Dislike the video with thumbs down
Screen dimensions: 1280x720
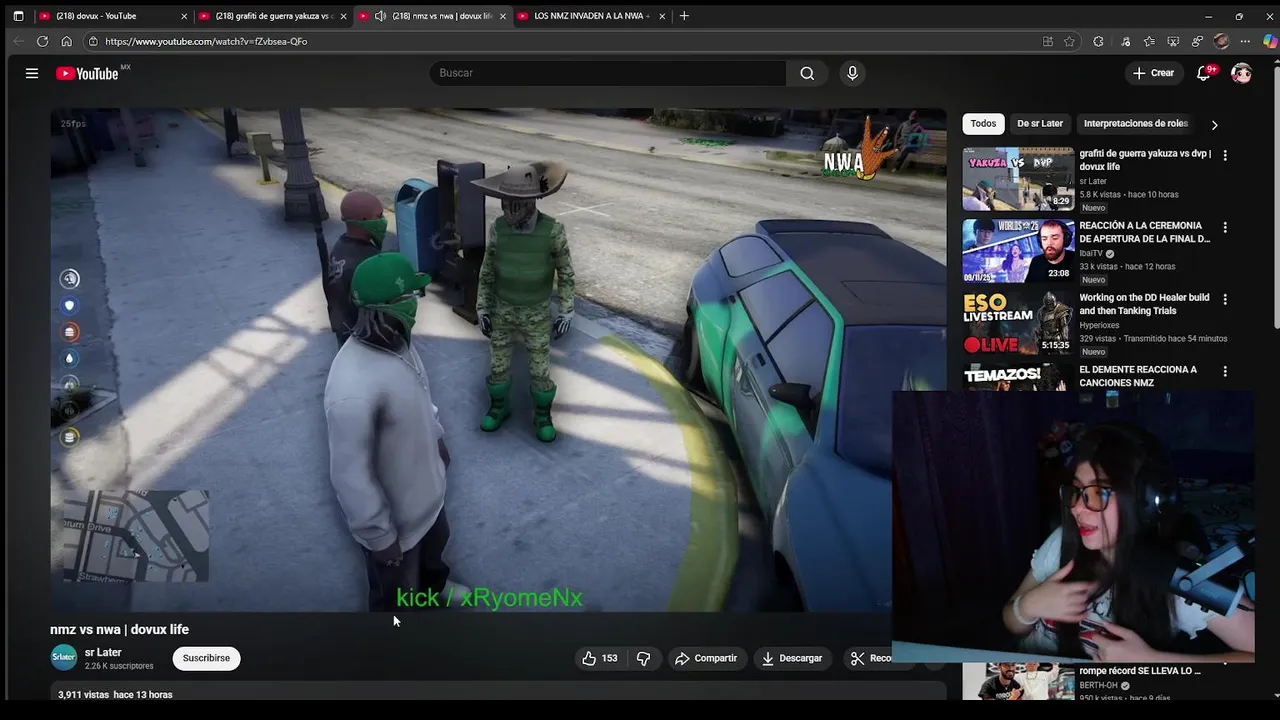[x=643, y=658]
